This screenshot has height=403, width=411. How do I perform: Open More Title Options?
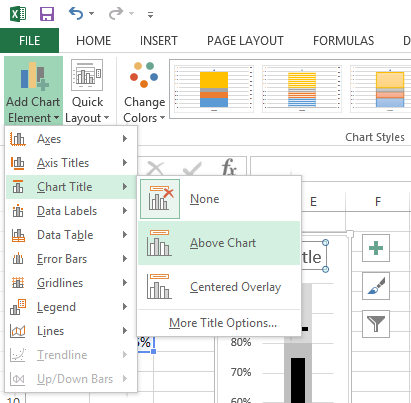coord(223,323)
